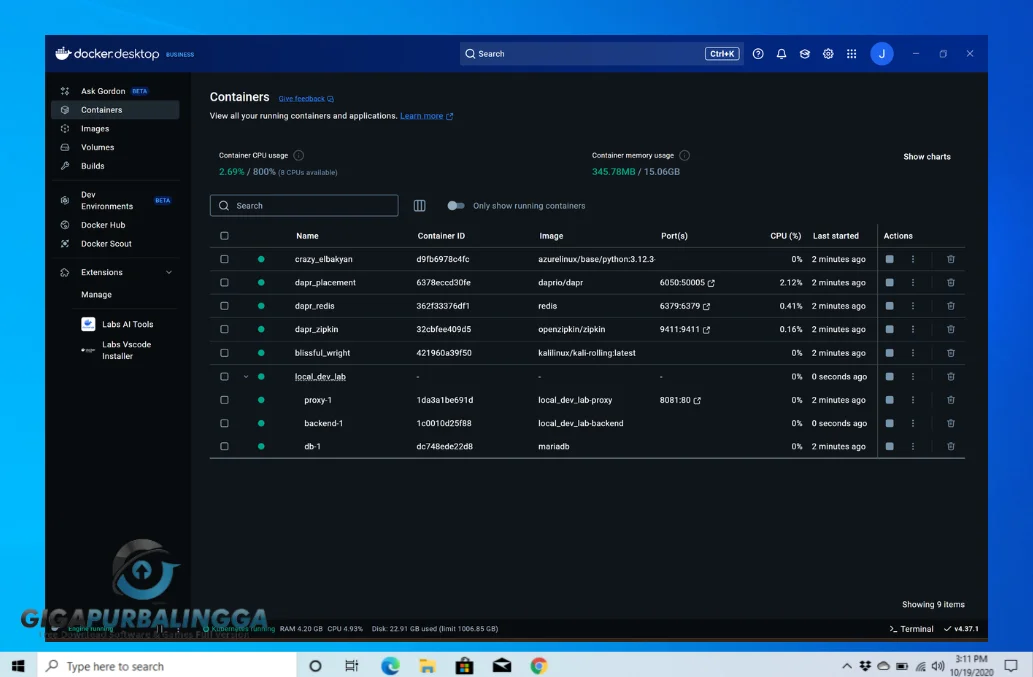Show memory usage info icon
This screenshot has width=1033, height=677.
pos(684,155)
